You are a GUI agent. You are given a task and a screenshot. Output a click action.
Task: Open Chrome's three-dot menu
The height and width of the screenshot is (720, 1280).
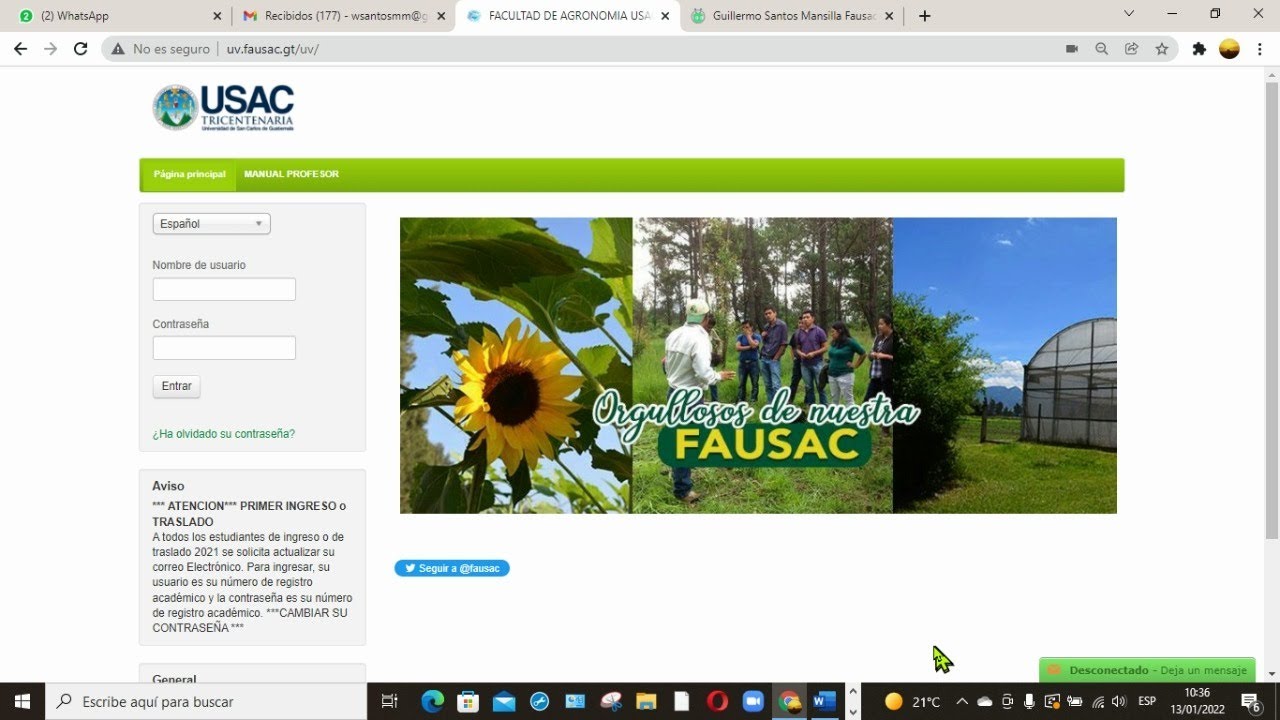coord(1258,48)
